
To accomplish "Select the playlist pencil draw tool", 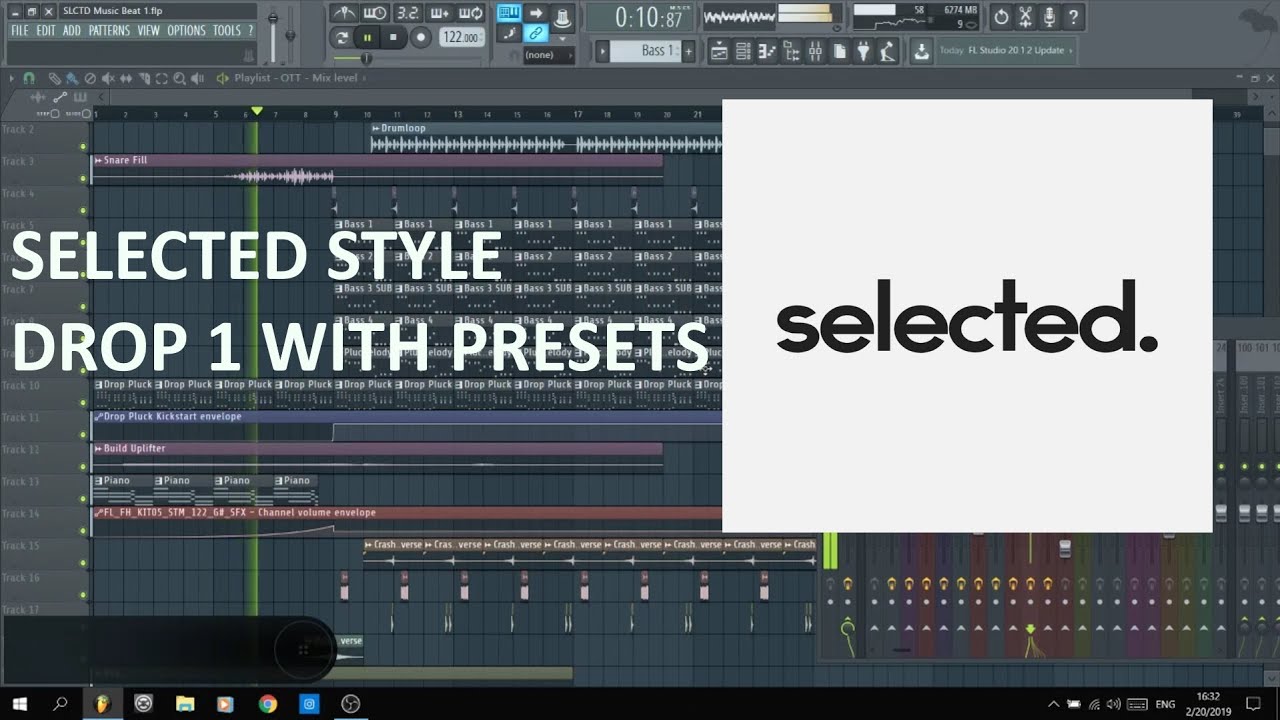I will [55, 78].
